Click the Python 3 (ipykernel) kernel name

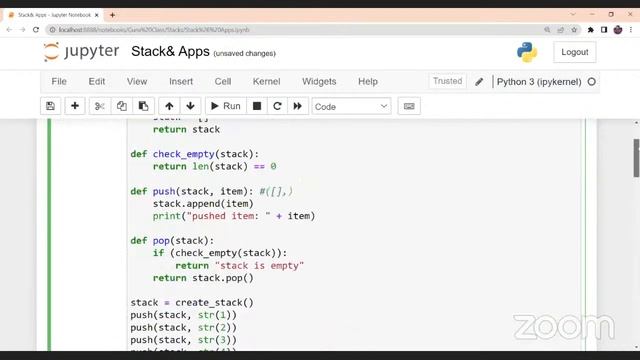(x=539, y=82)
